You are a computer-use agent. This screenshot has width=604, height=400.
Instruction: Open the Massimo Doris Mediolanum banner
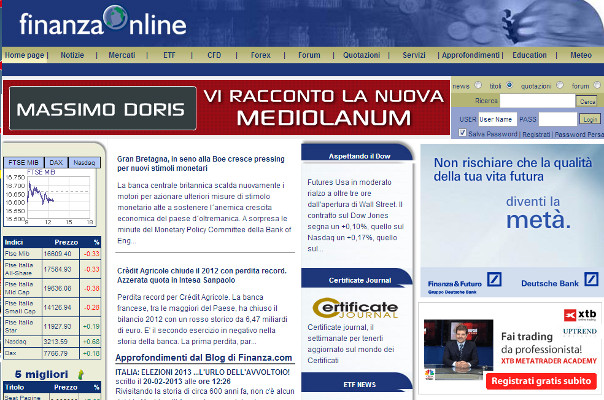[227, 107]
